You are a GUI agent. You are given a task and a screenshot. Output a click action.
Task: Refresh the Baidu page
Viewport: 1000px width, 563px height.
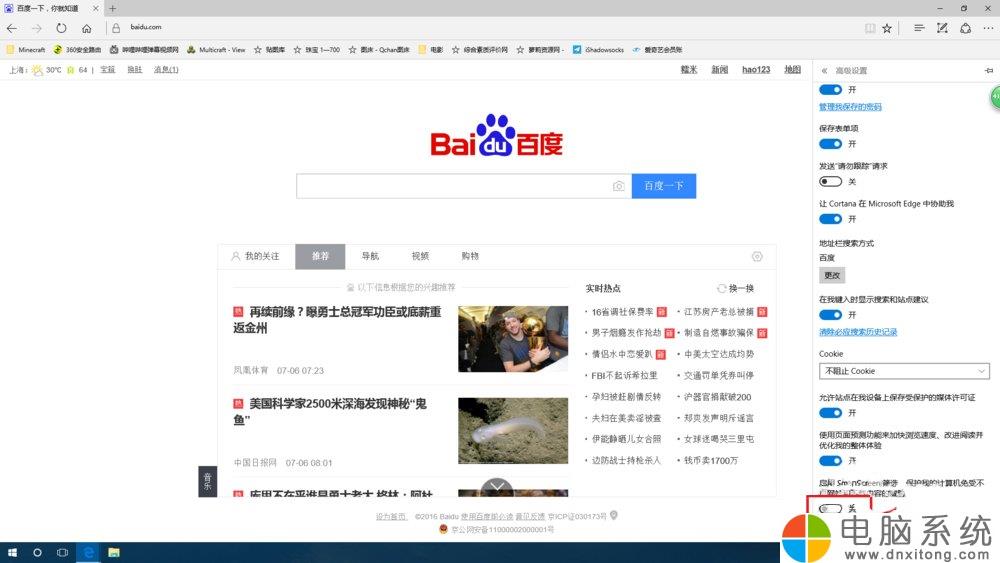pos(61,28)
